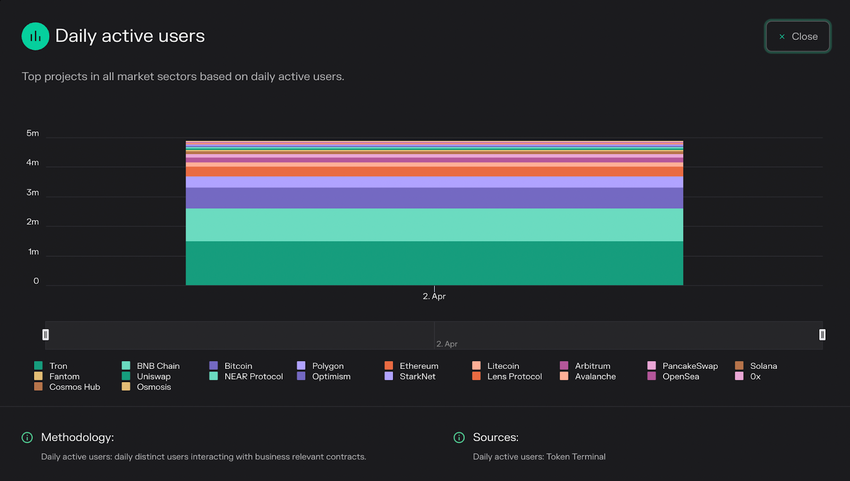
Task: Hide the Bitcoin series via legend
Action: 238,366
